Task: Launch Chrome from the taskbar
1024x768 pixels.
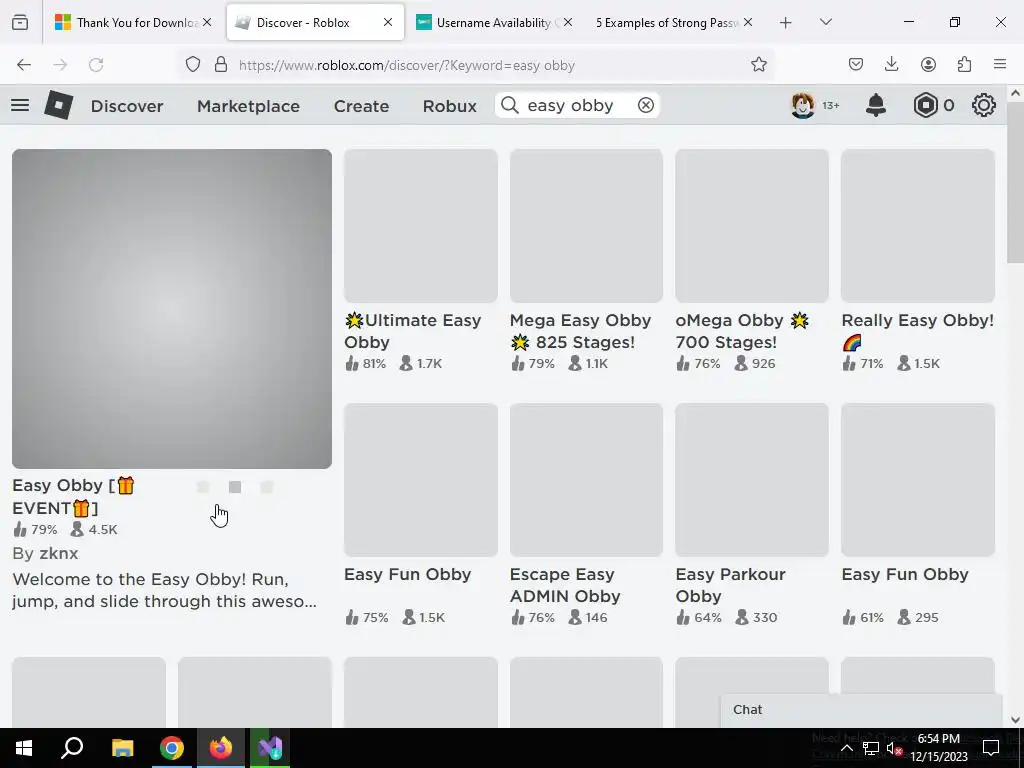Action: pyautogui.click(x=172, y=748)
